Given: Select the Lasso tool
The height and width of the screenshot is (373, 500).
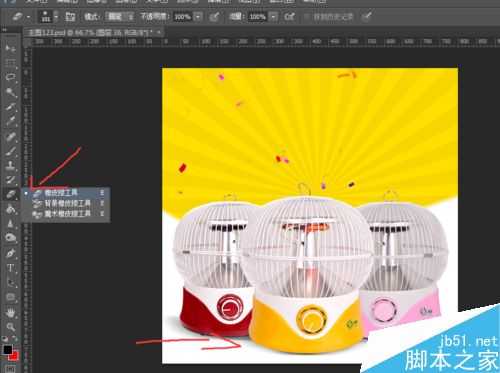Looking at the screenshot, I should (11, 77).
